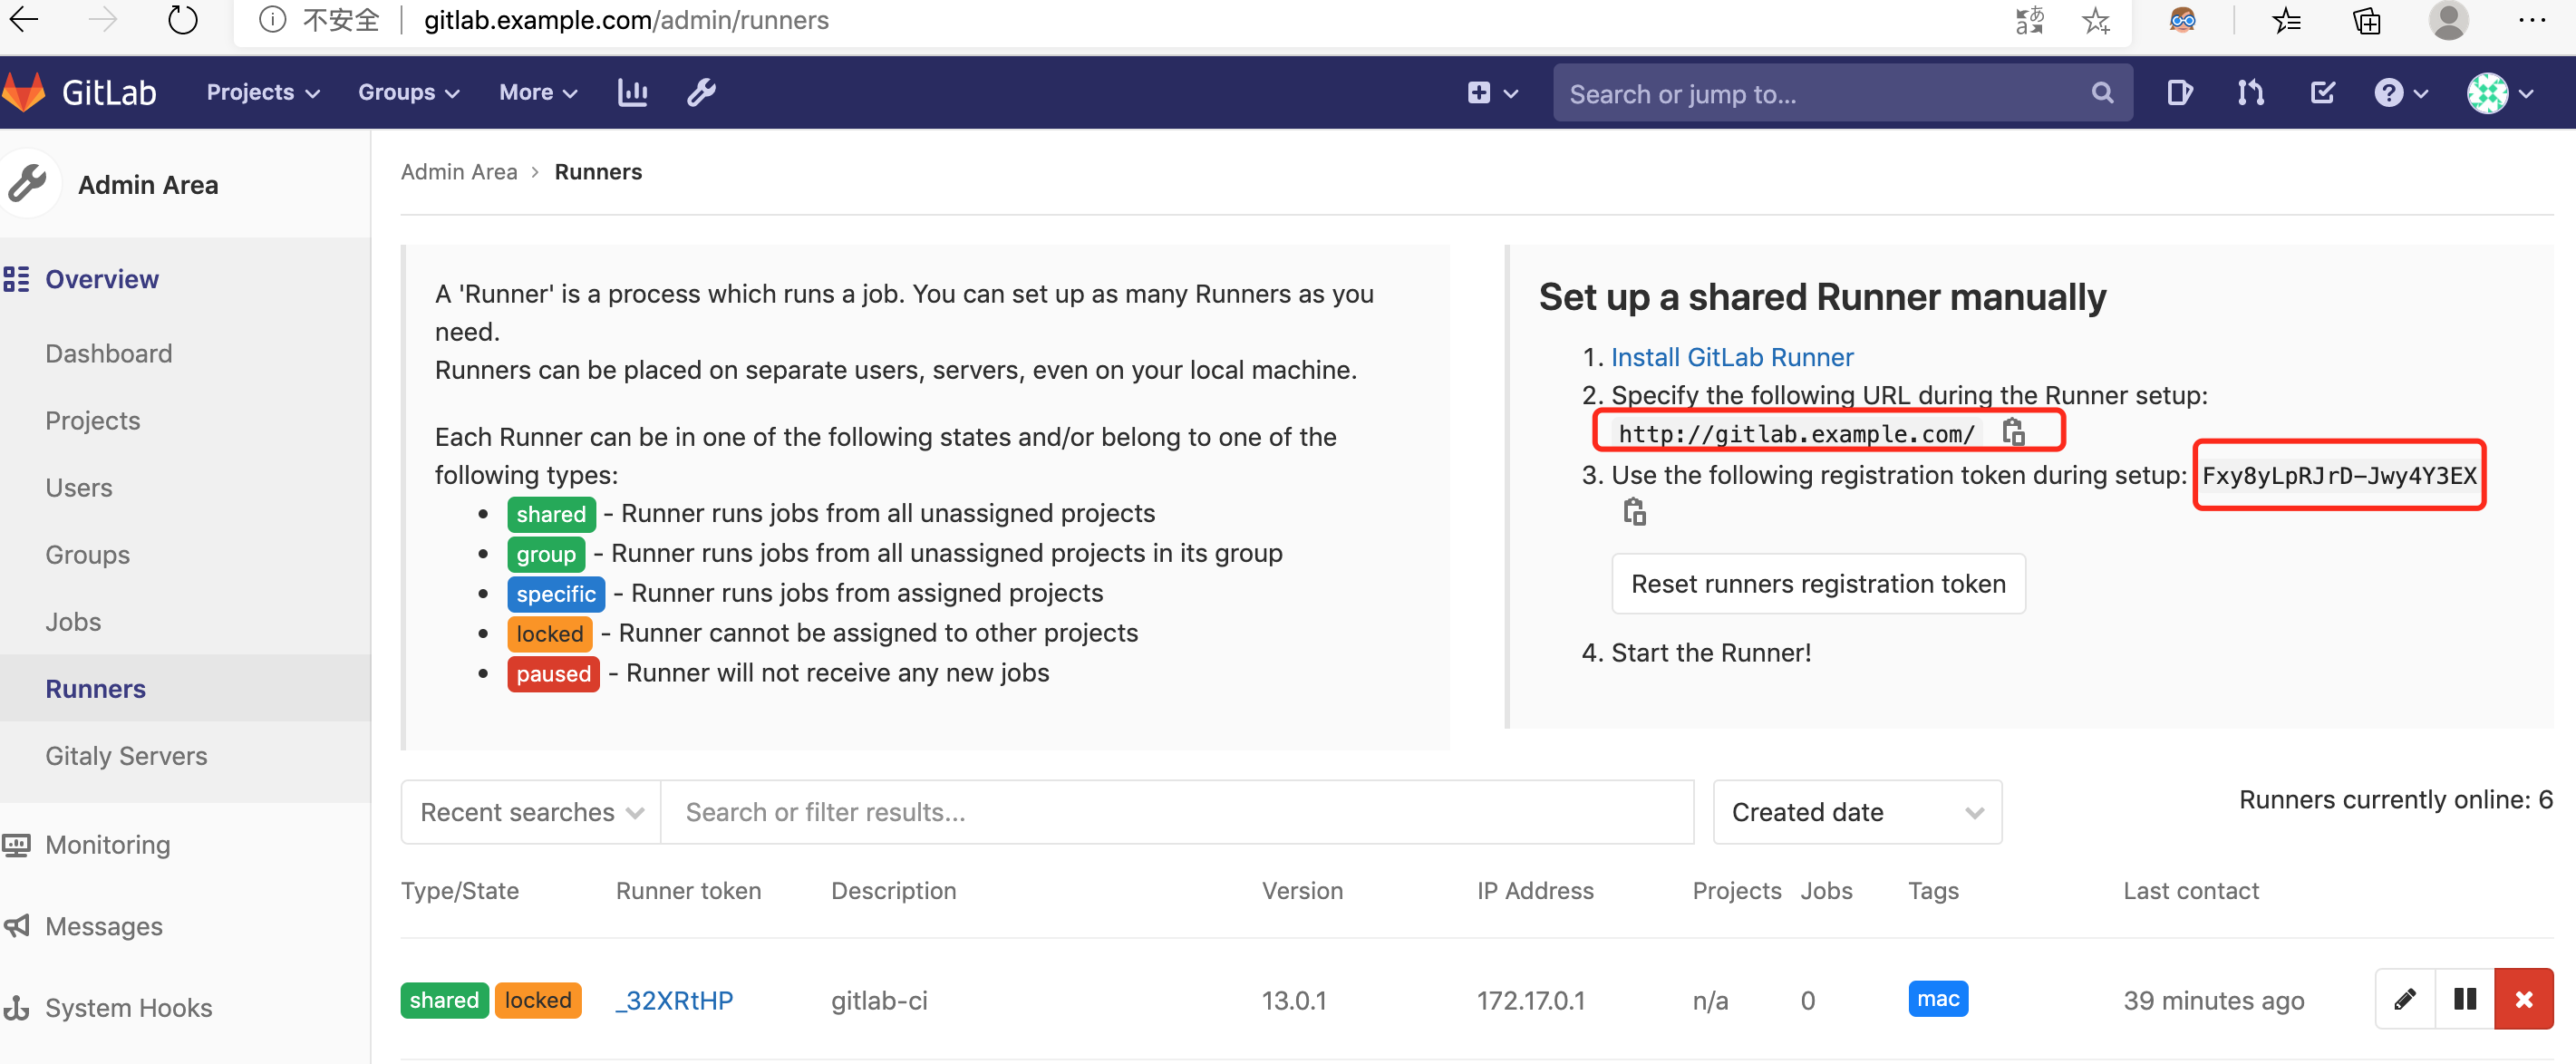Open Dashboard in the sidebar

coord(109,353)
